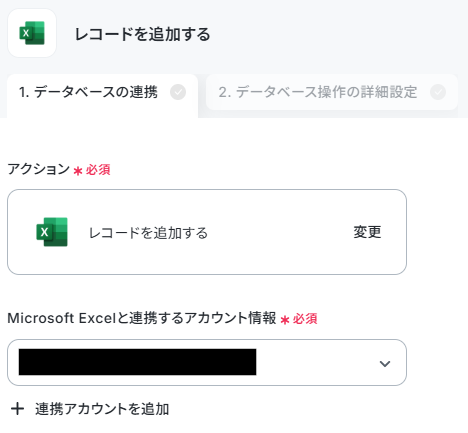Click the Excel icon in the page header

click(x=32, y=33)
